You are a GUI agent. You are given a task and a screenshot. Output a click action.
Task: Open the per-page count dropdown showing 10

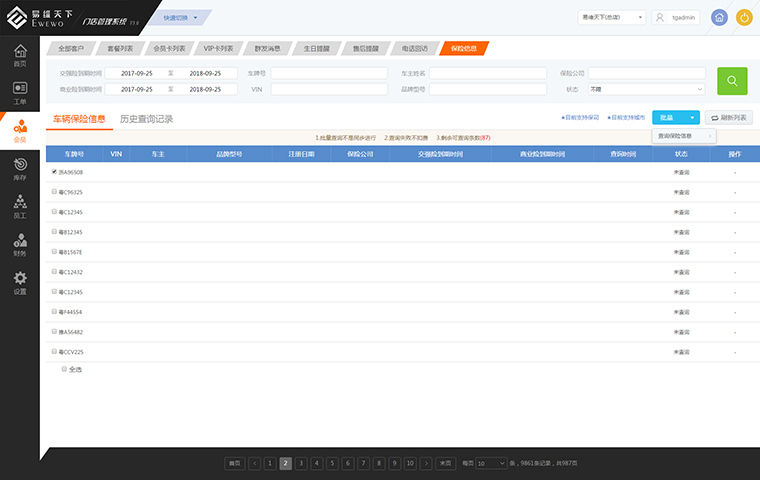point(491,464)
